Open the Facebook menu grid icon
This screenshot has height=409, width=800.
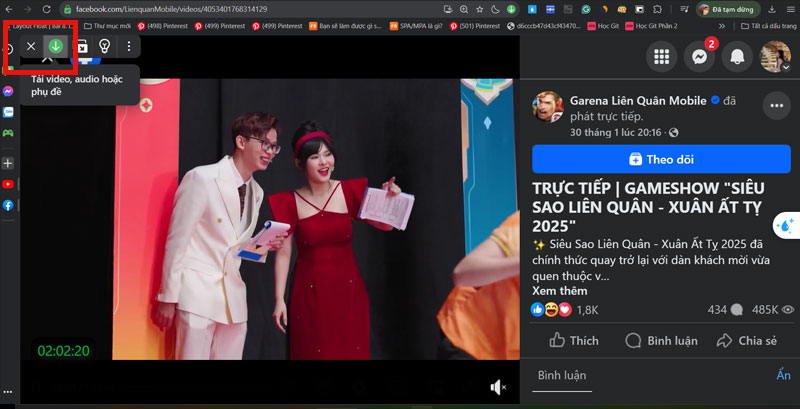point(661,57)
